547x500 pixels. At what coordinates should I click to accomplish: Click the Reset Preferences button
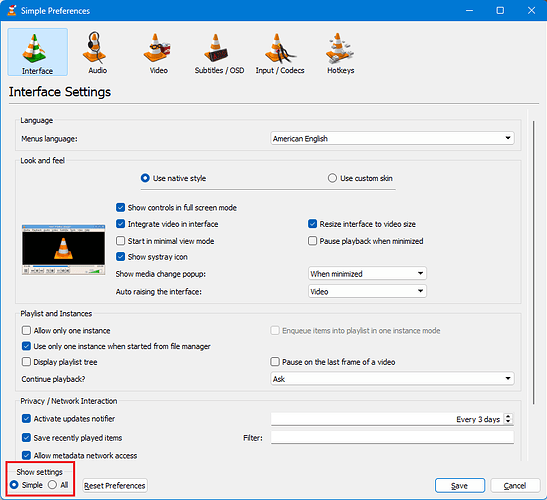pos(115,485)
